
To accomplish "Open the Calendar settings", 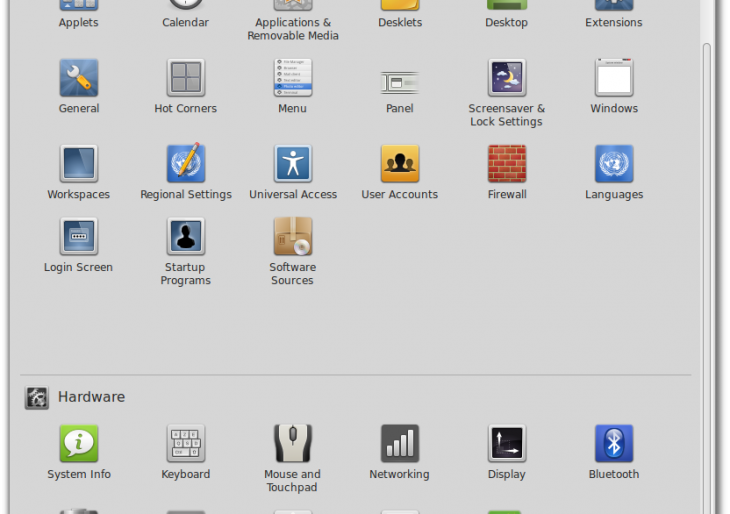I will pyautogui.click(x=185, y=14).
